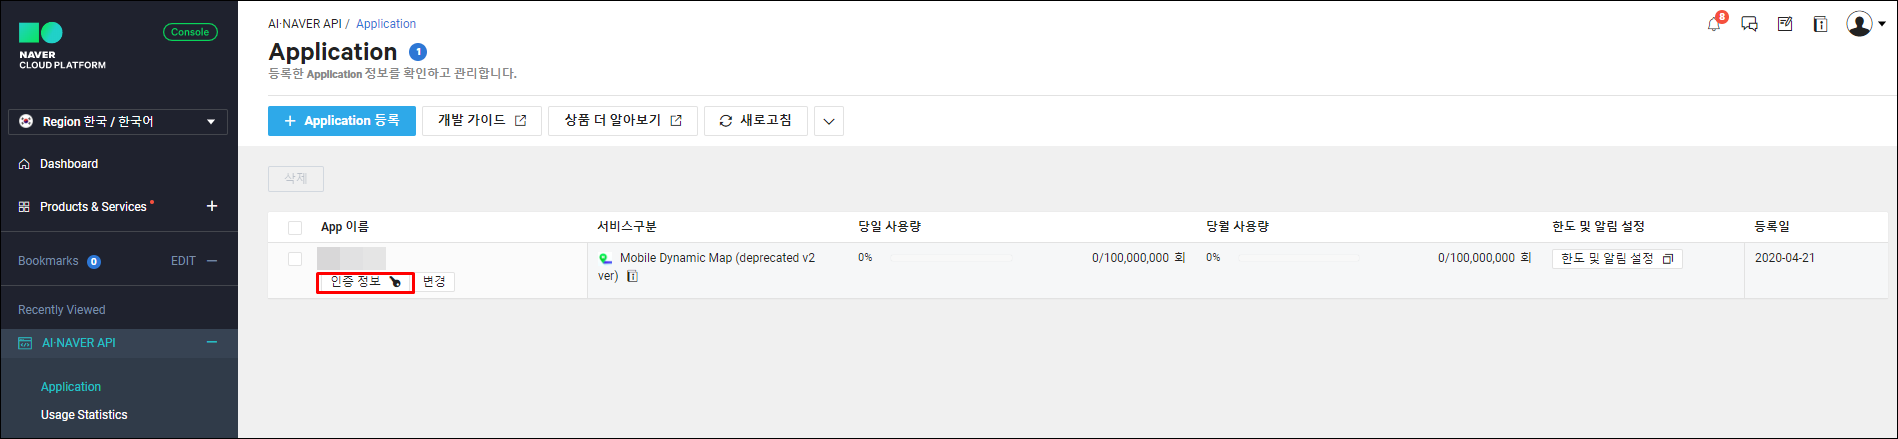
Task: Open the notes icon in header
Action: pos(1785,24)
